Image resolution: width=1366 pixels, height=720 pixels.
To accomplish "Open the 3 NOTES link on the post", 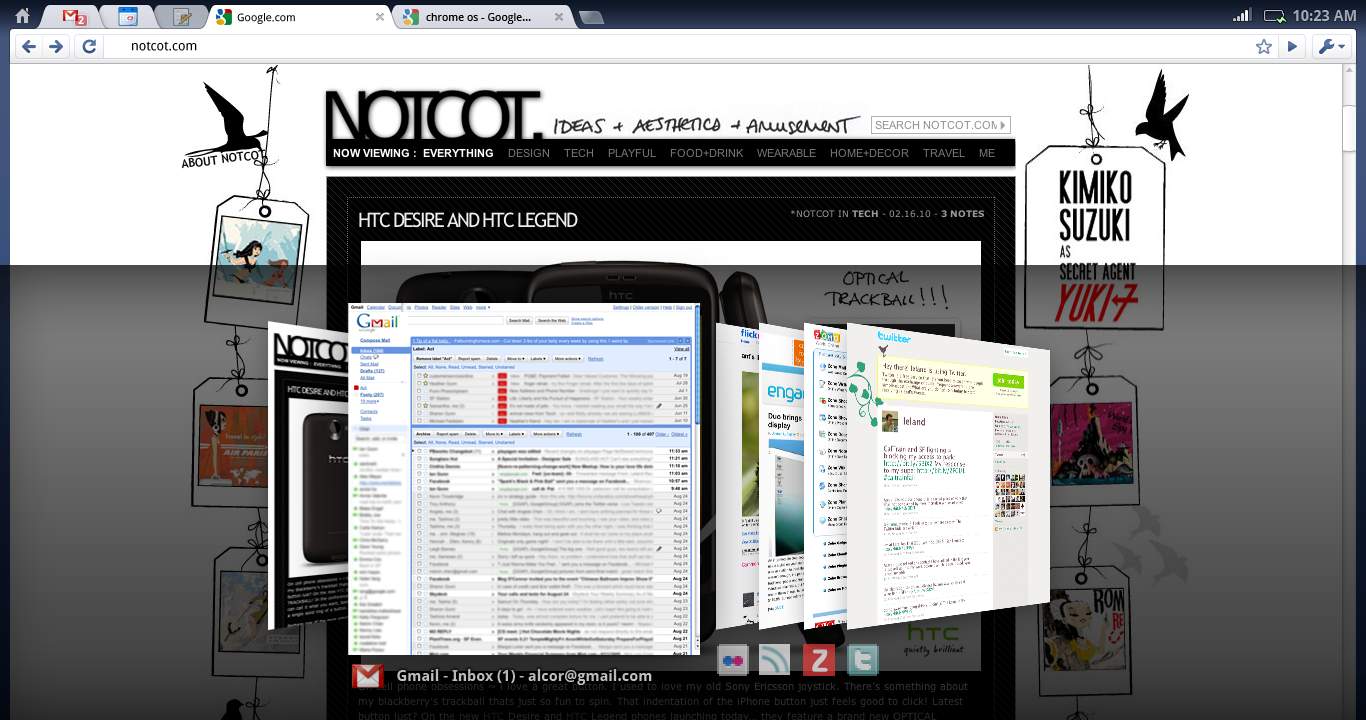I will pos(962,214).
